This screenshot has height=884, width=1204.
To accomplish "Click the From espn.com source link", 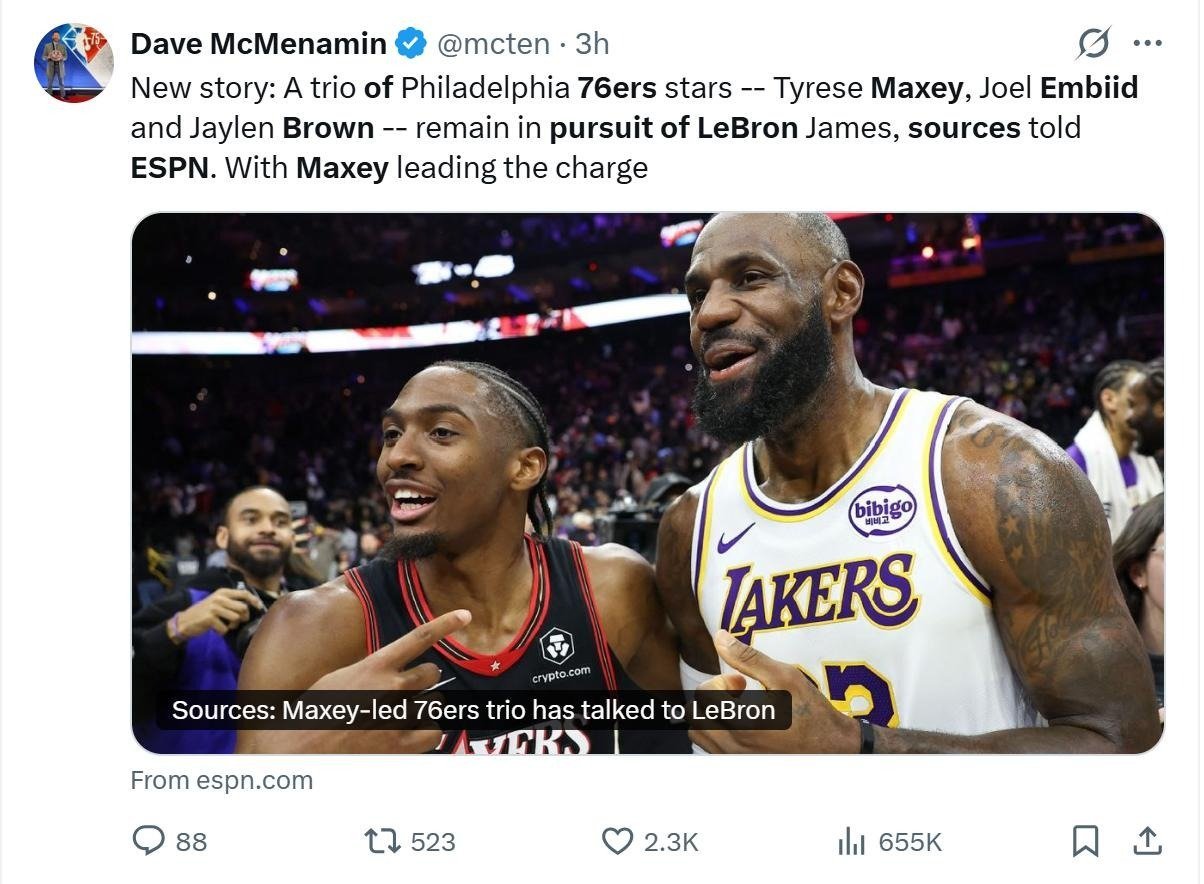I will (x=222, y=780).
